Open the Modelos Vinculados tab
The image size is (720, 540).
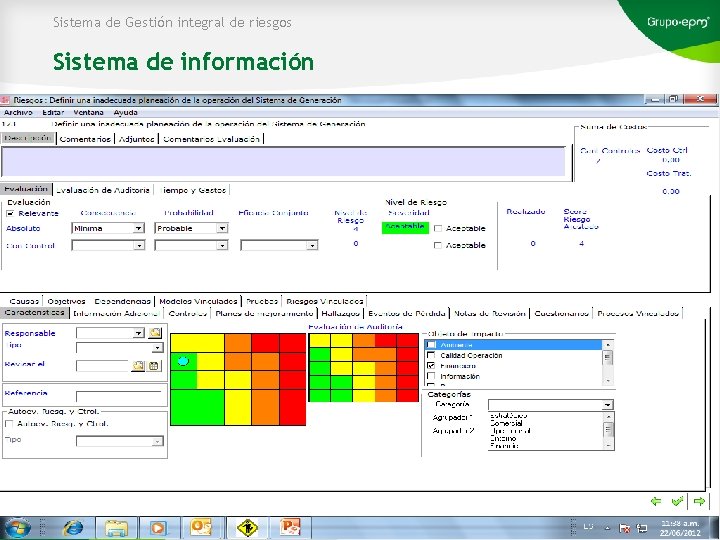[198, 301]
